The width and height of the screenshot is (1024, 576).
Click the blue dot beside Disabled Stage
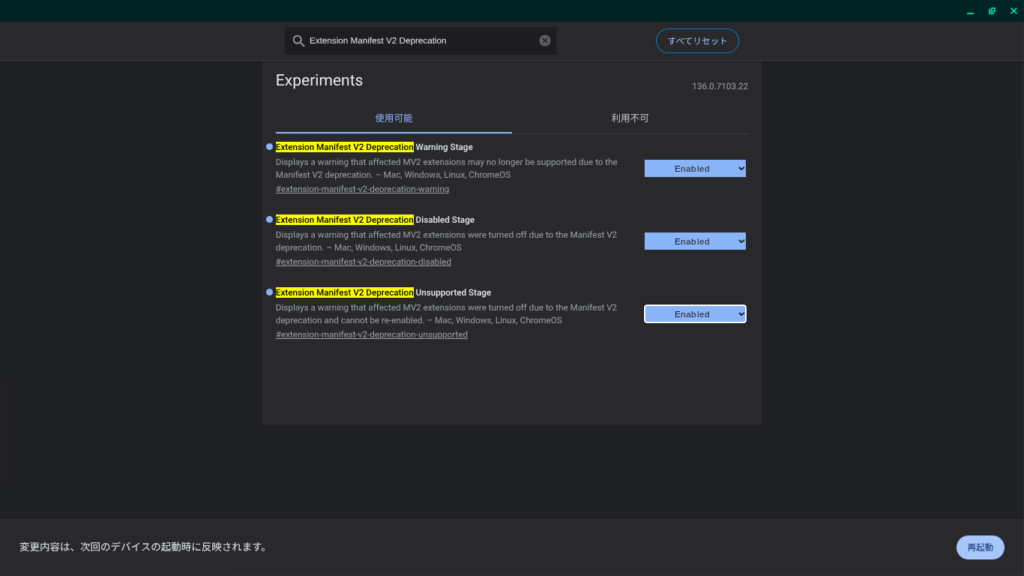(x=269, y=219)
